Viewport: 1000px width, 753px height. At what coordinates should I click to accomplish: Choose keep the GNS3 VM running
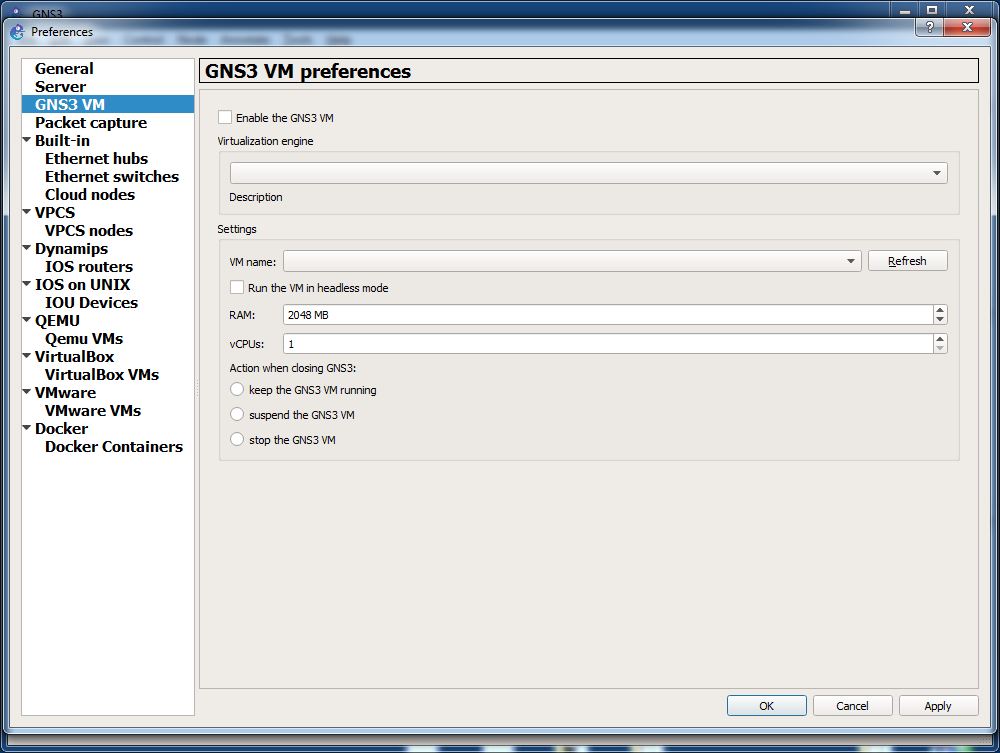pos(237,389)
